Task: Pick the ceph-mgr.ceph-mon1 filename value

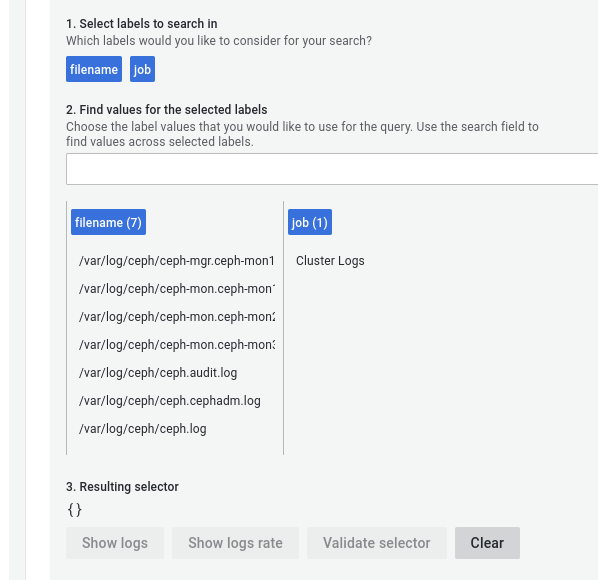Action: pyautogui.click(x=177, y=261)
